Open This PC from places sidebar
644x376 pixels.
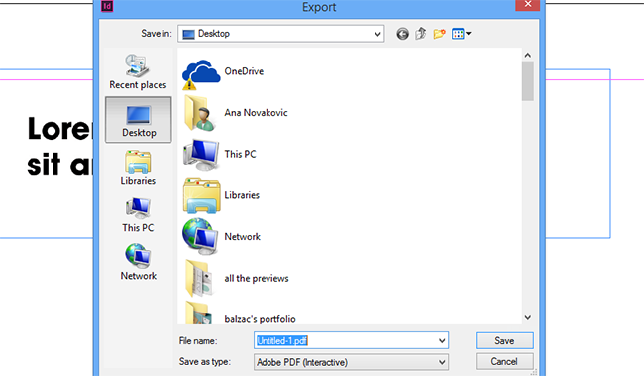click(138, 215)
